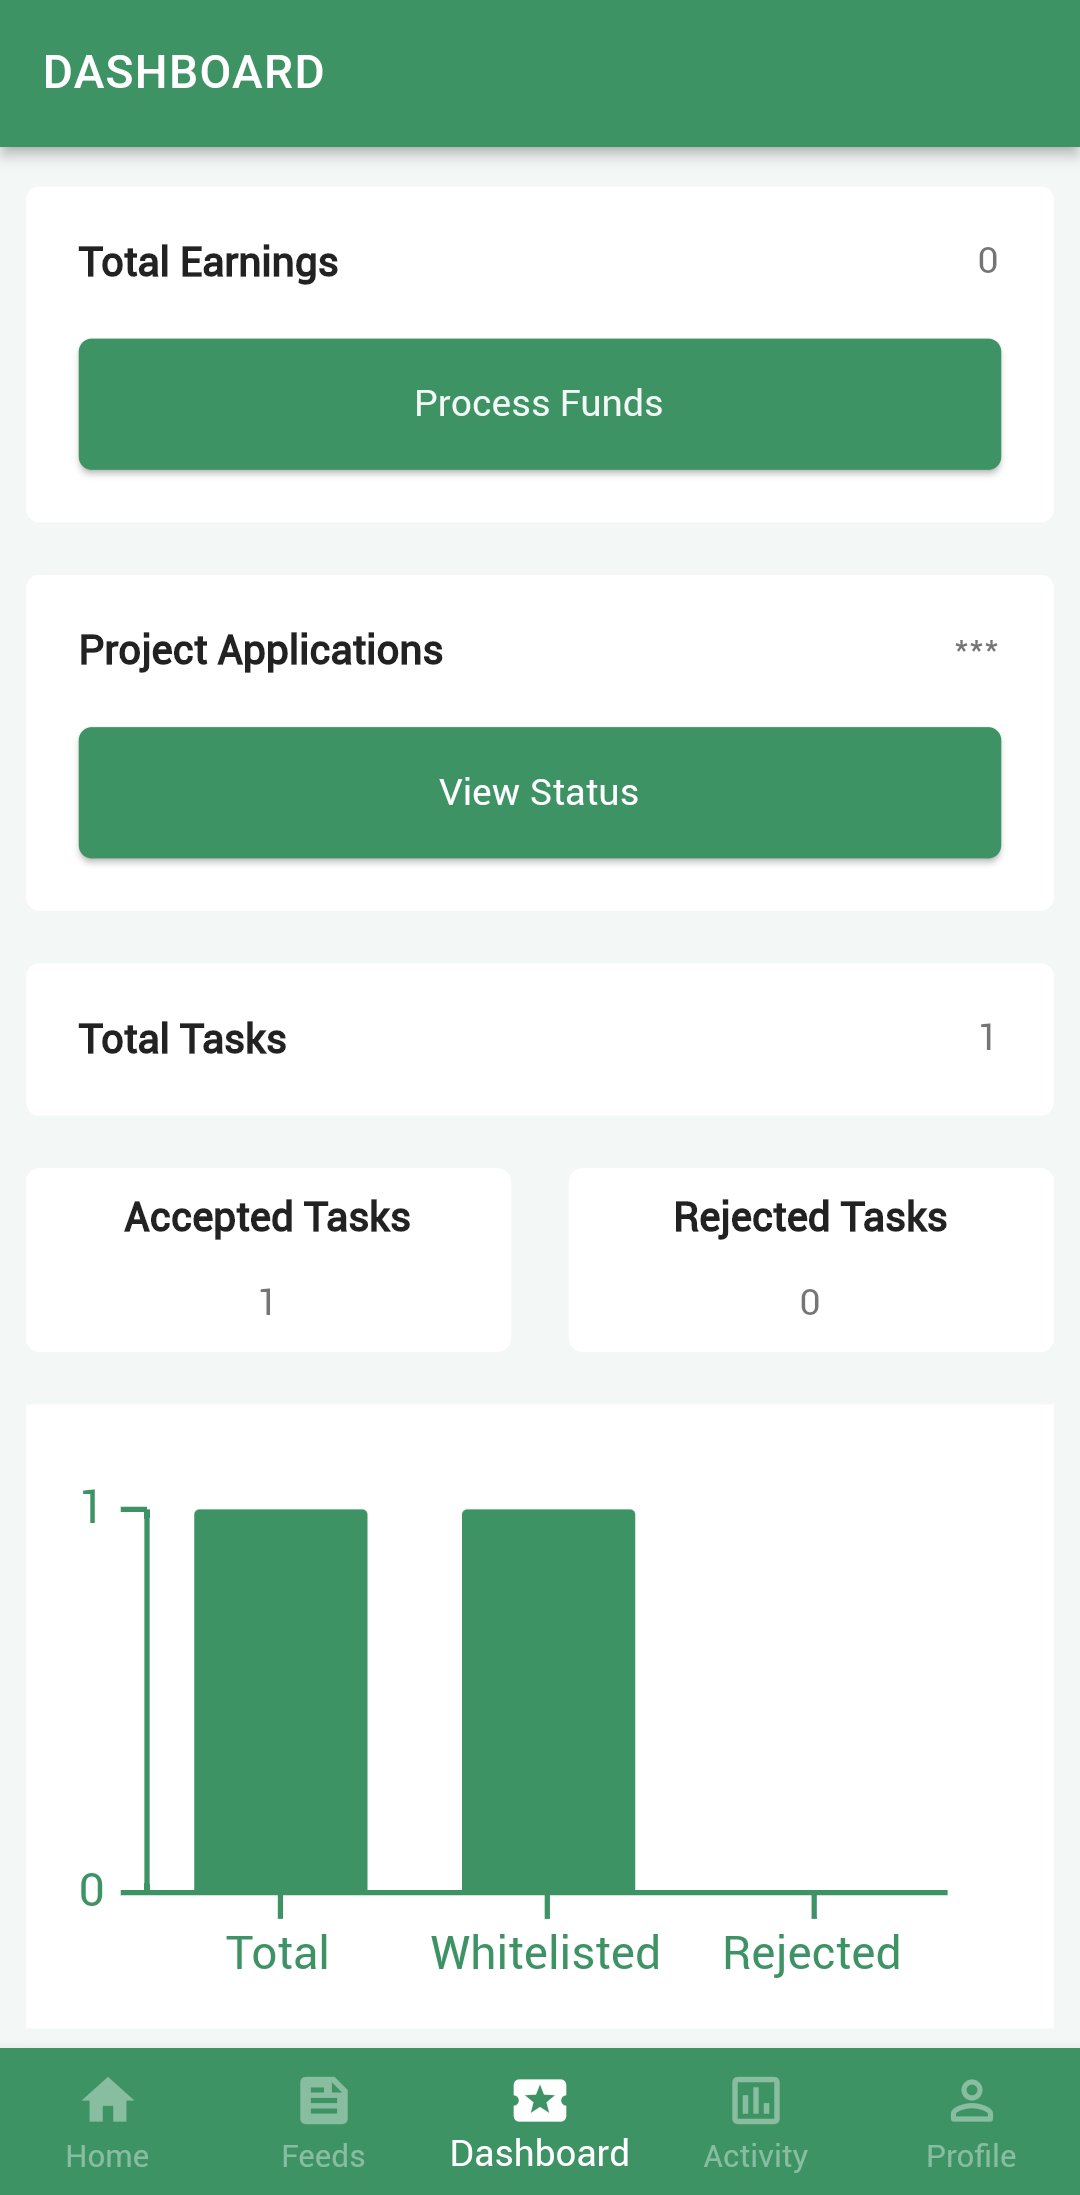The width and height of the screenshot is (1080, 2195).
Task: Tap the Home house icon
Action: click(108, 2100)
